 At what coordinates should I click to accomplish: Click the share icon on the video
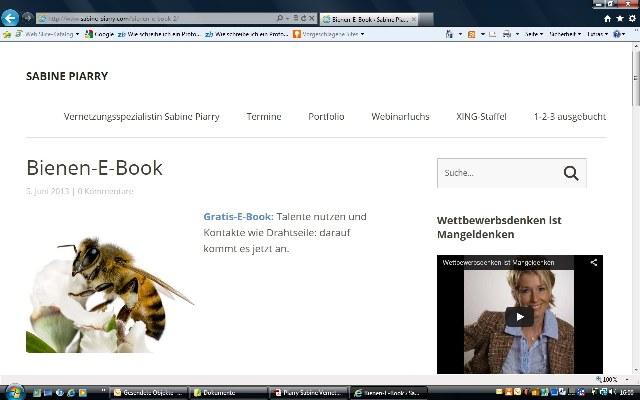(594, 262)
